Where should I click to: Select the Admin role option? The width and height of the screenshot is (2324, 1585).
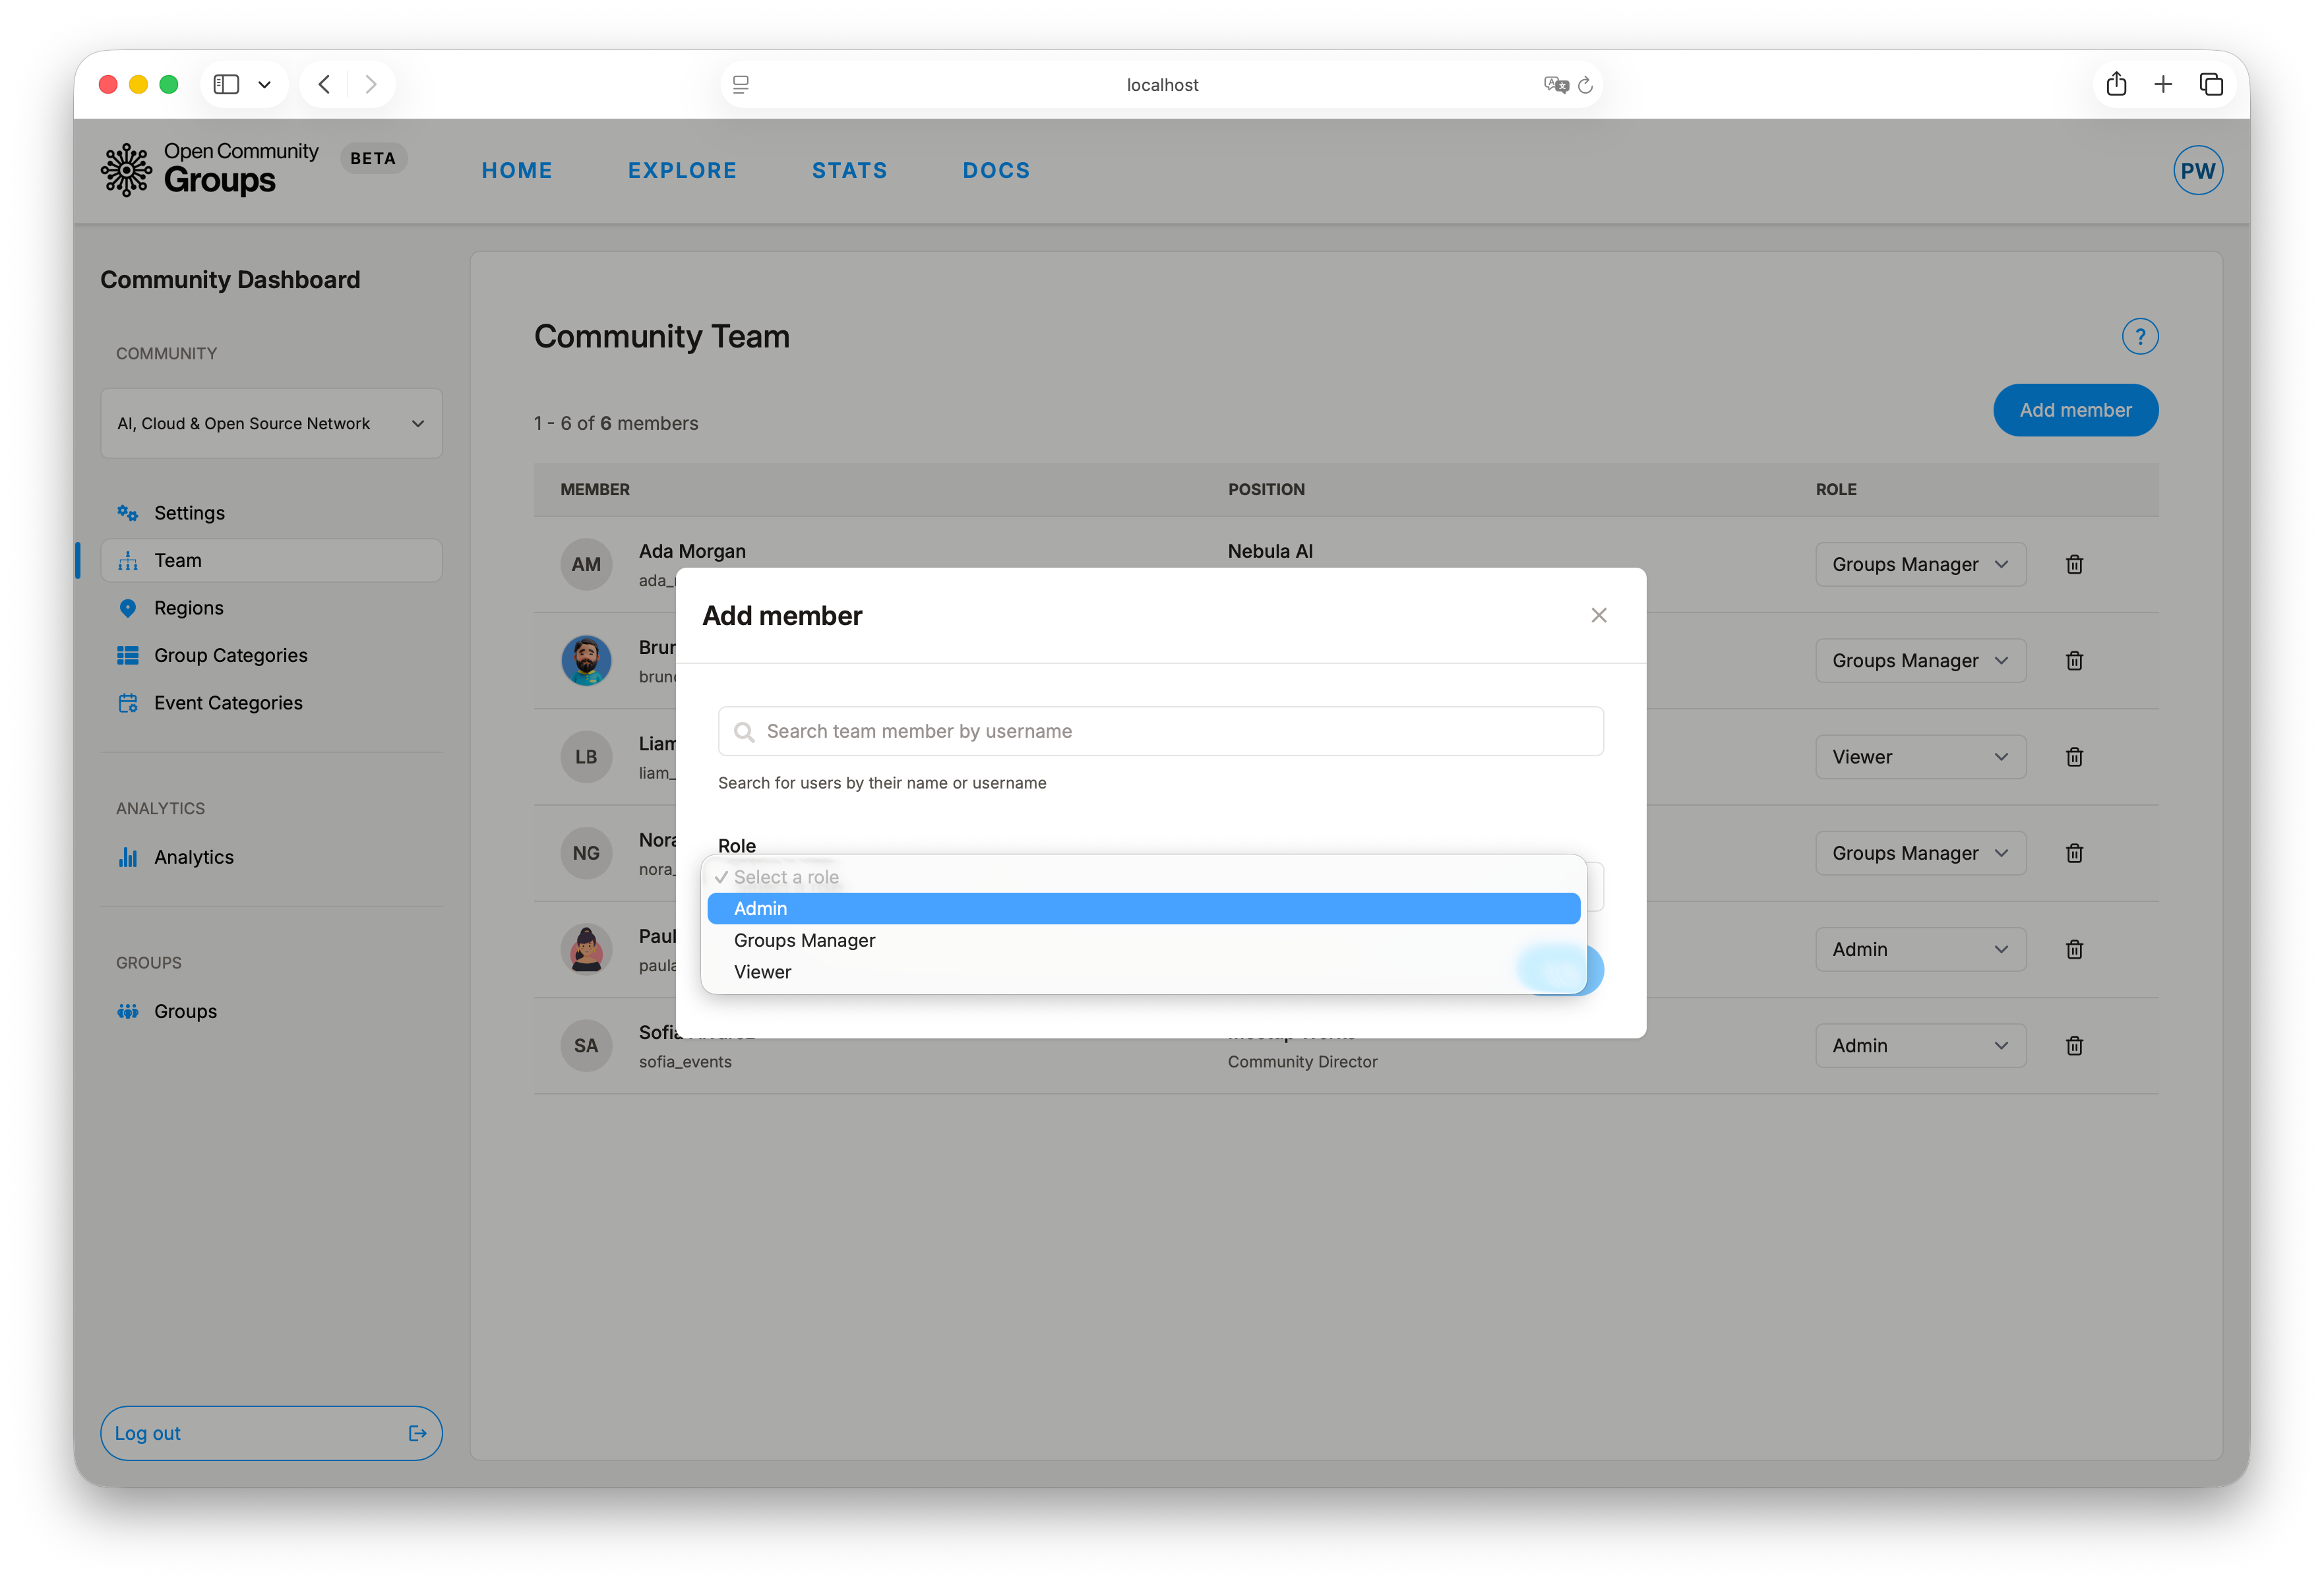click(x=1143, y=909)
